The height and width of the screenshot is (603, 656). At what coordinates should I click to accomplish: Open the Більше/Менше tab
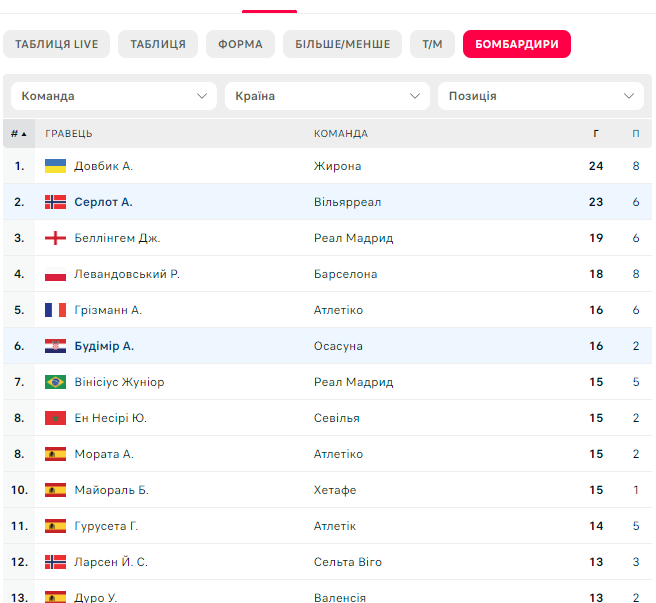342,44
